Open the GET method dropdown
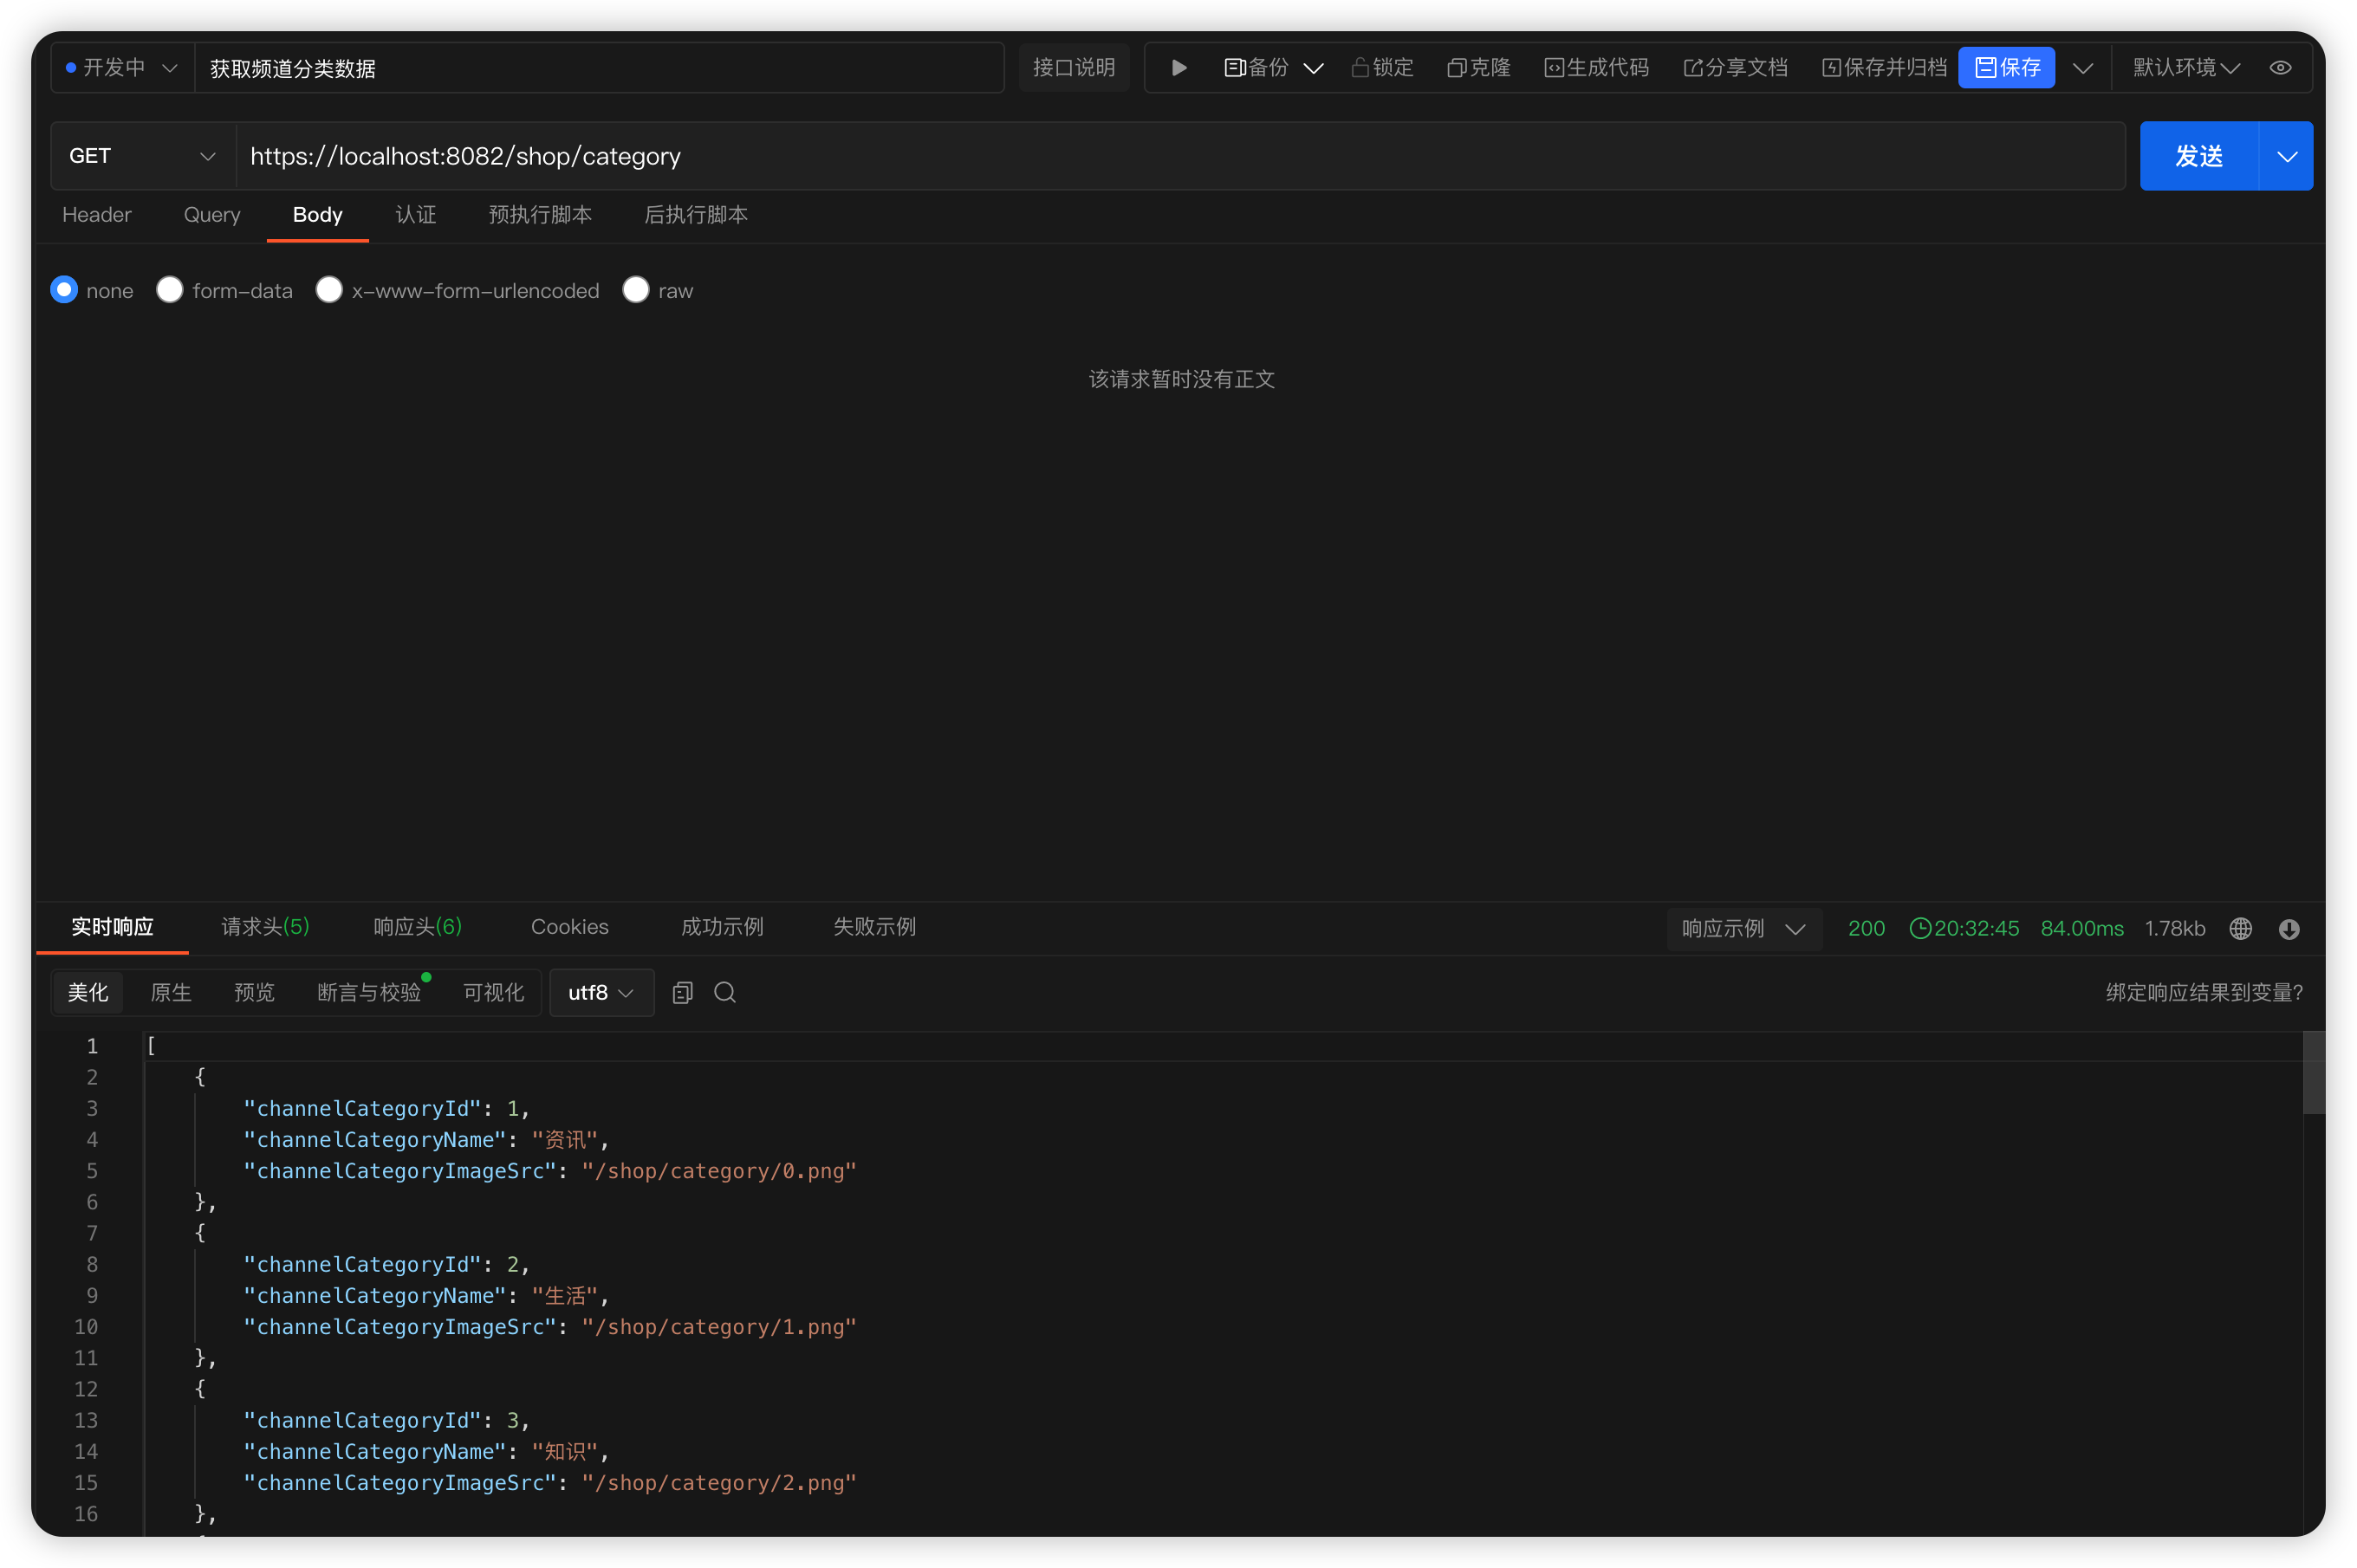This screenshot has width=2357, height=1568. tap(143, 156)
